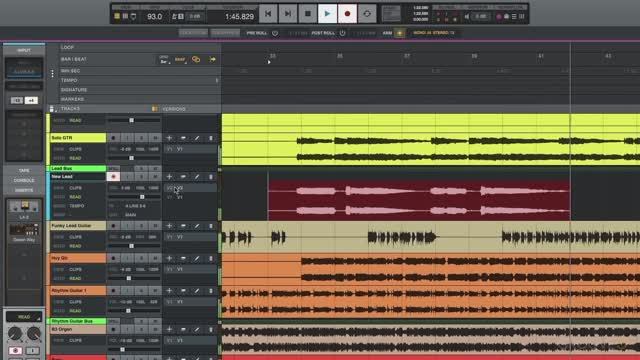The width and height of the screenshot is (640, 360).
Task: Delete version on Hvy Gtr track
Action: pyautogui.click(x=211, y=258)
